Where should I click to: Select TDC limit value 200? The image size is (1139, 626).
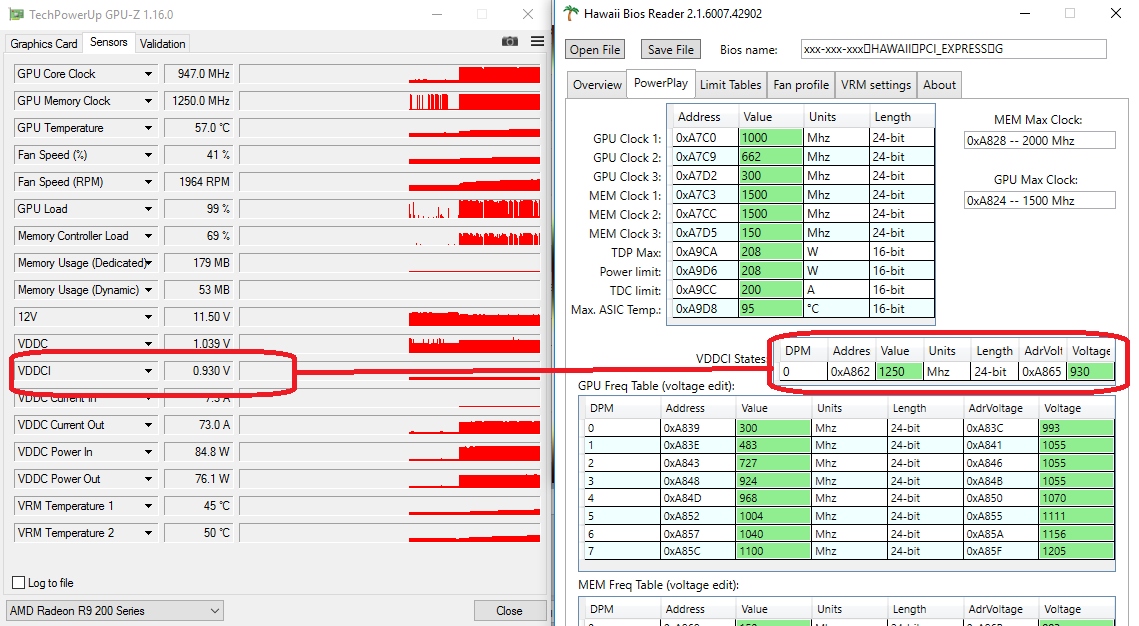(x=771, y=290)
